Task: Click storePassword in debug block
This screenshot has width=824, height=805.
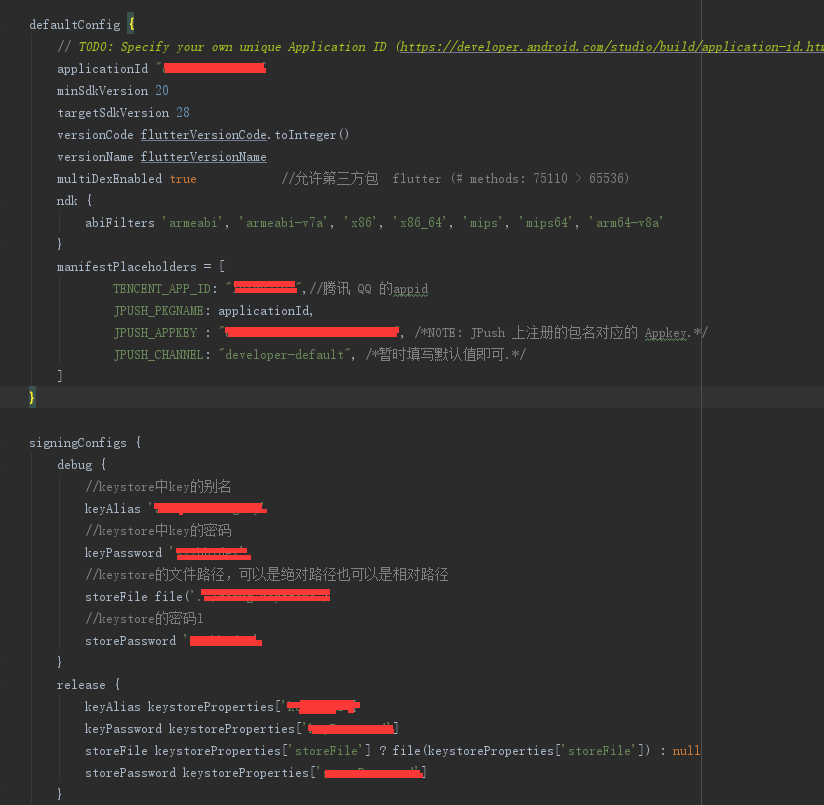Action: pos(130,641)
